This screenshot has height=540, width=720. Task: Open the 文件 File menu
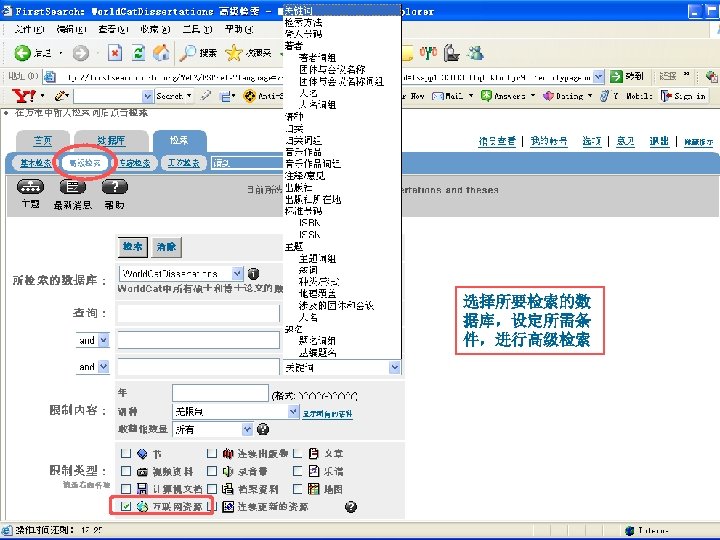click(29, 29)
